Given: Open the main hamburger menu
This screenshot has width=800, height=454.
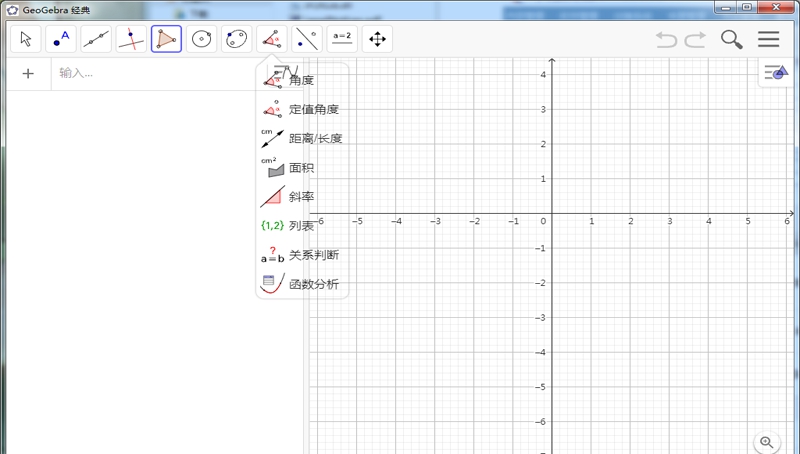Looking at the screenshot, I should pos(768,39).
